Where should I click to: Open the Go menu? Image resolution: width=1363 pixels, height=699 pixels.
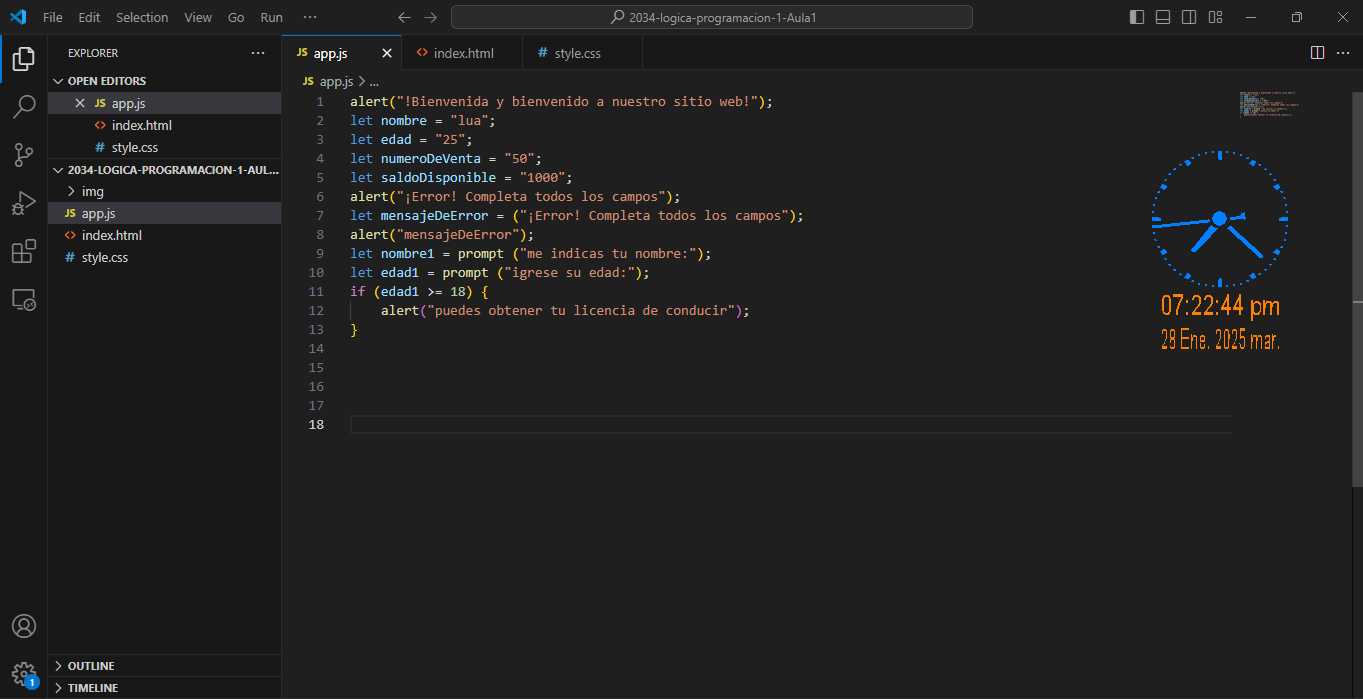236,17
